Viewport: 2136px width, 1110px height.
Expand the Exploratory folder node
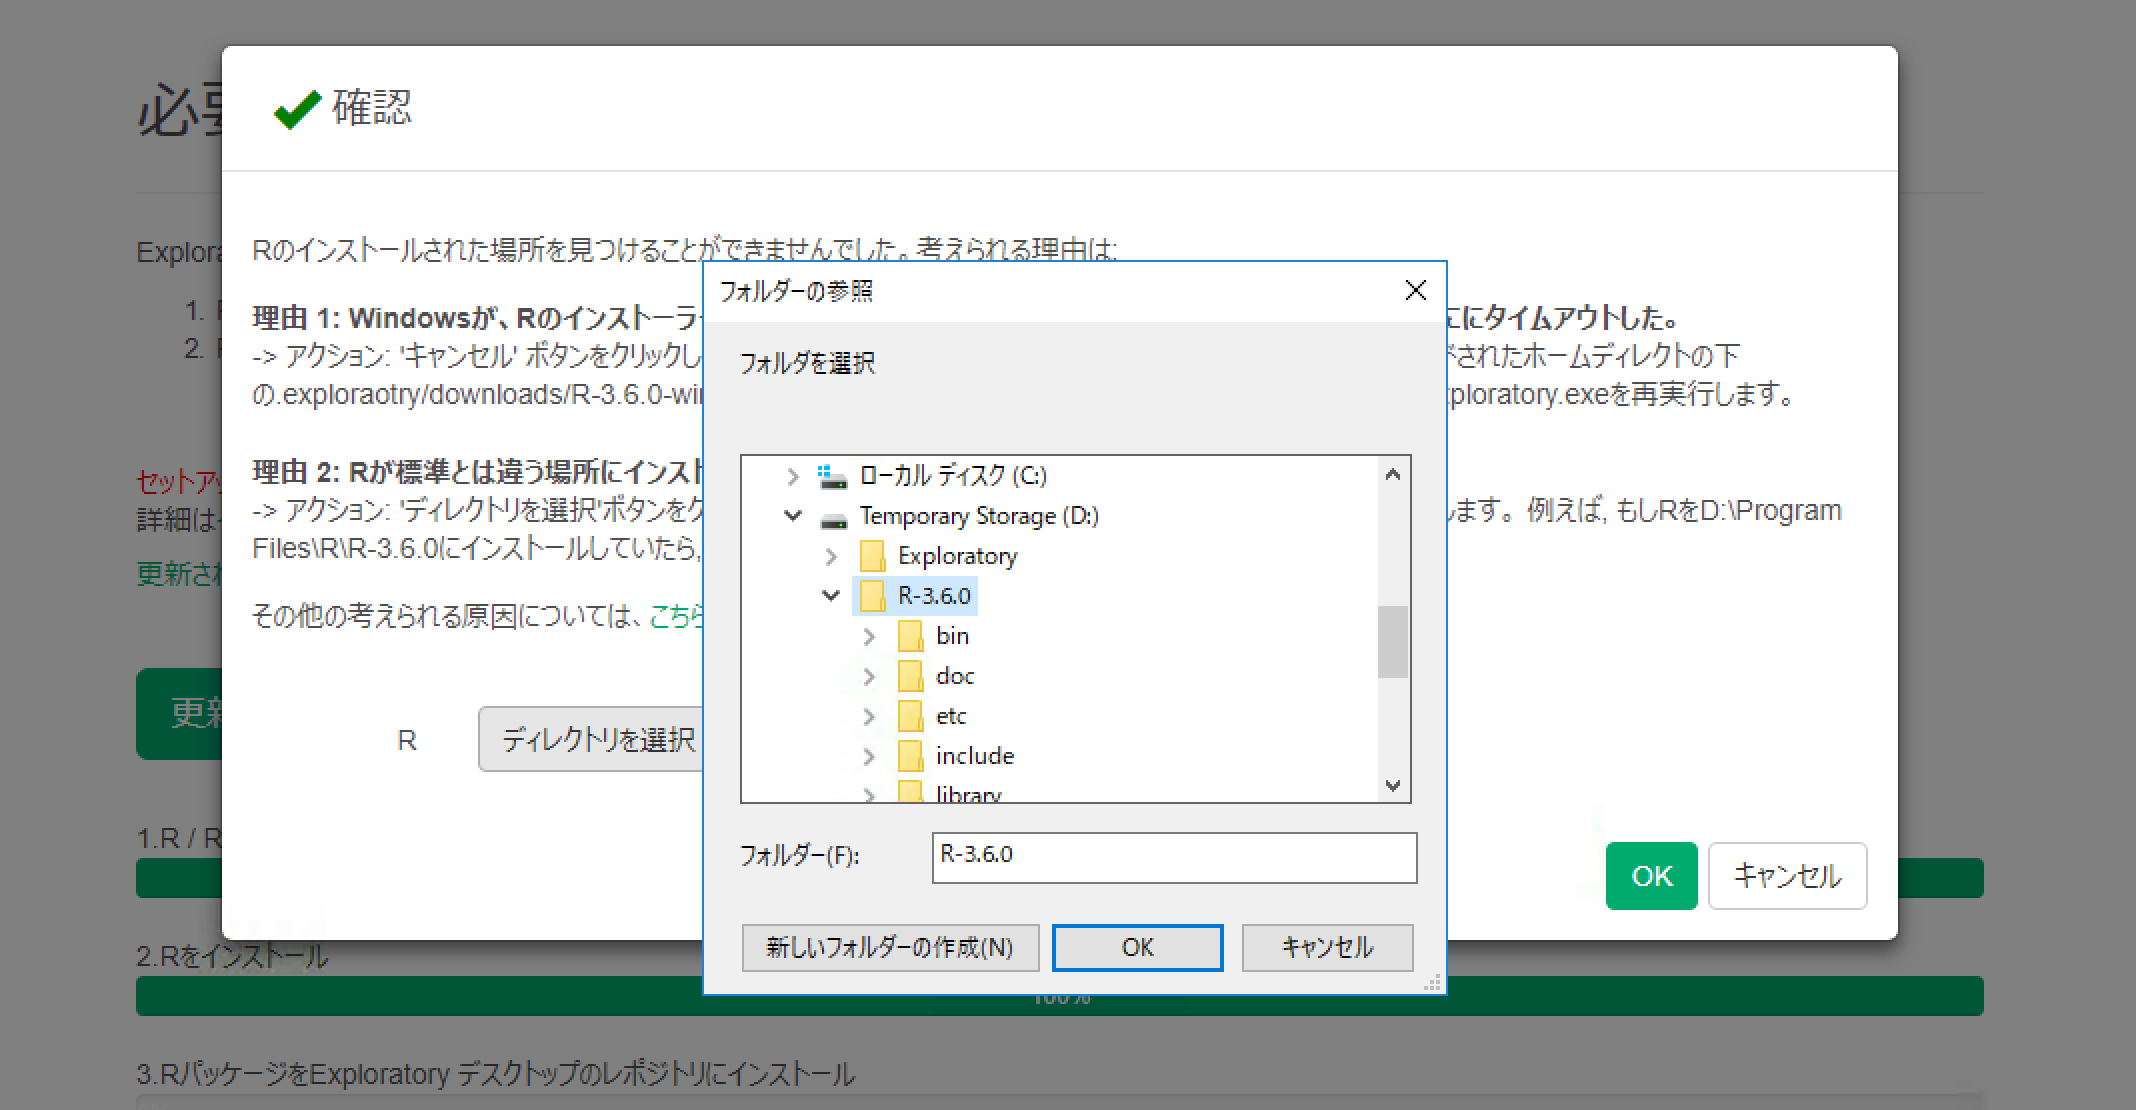pyautogui.click(x=831, y=556)
